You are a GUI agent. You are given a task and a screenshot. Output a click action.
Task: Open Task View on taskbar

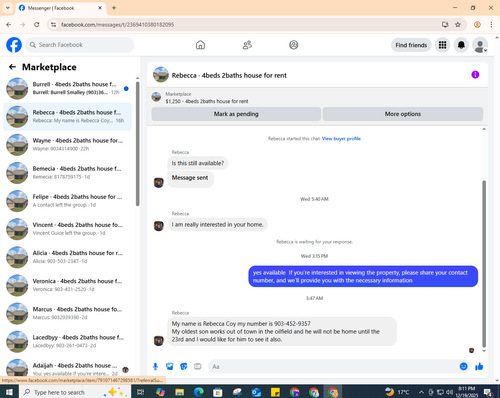[141, 392]
